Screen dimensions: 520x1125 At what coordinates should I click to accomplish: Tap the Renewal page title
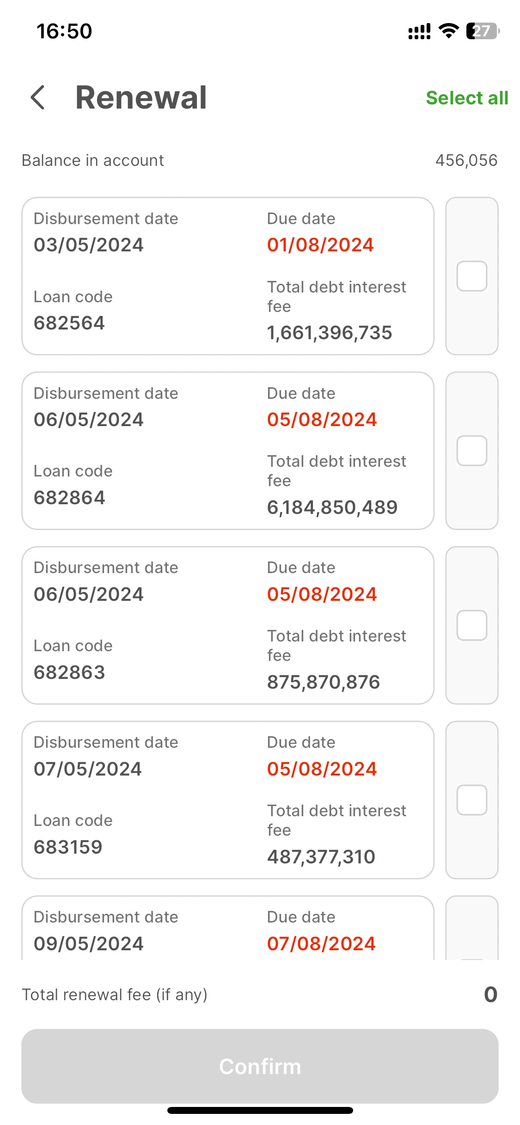(x=141, y=98)
